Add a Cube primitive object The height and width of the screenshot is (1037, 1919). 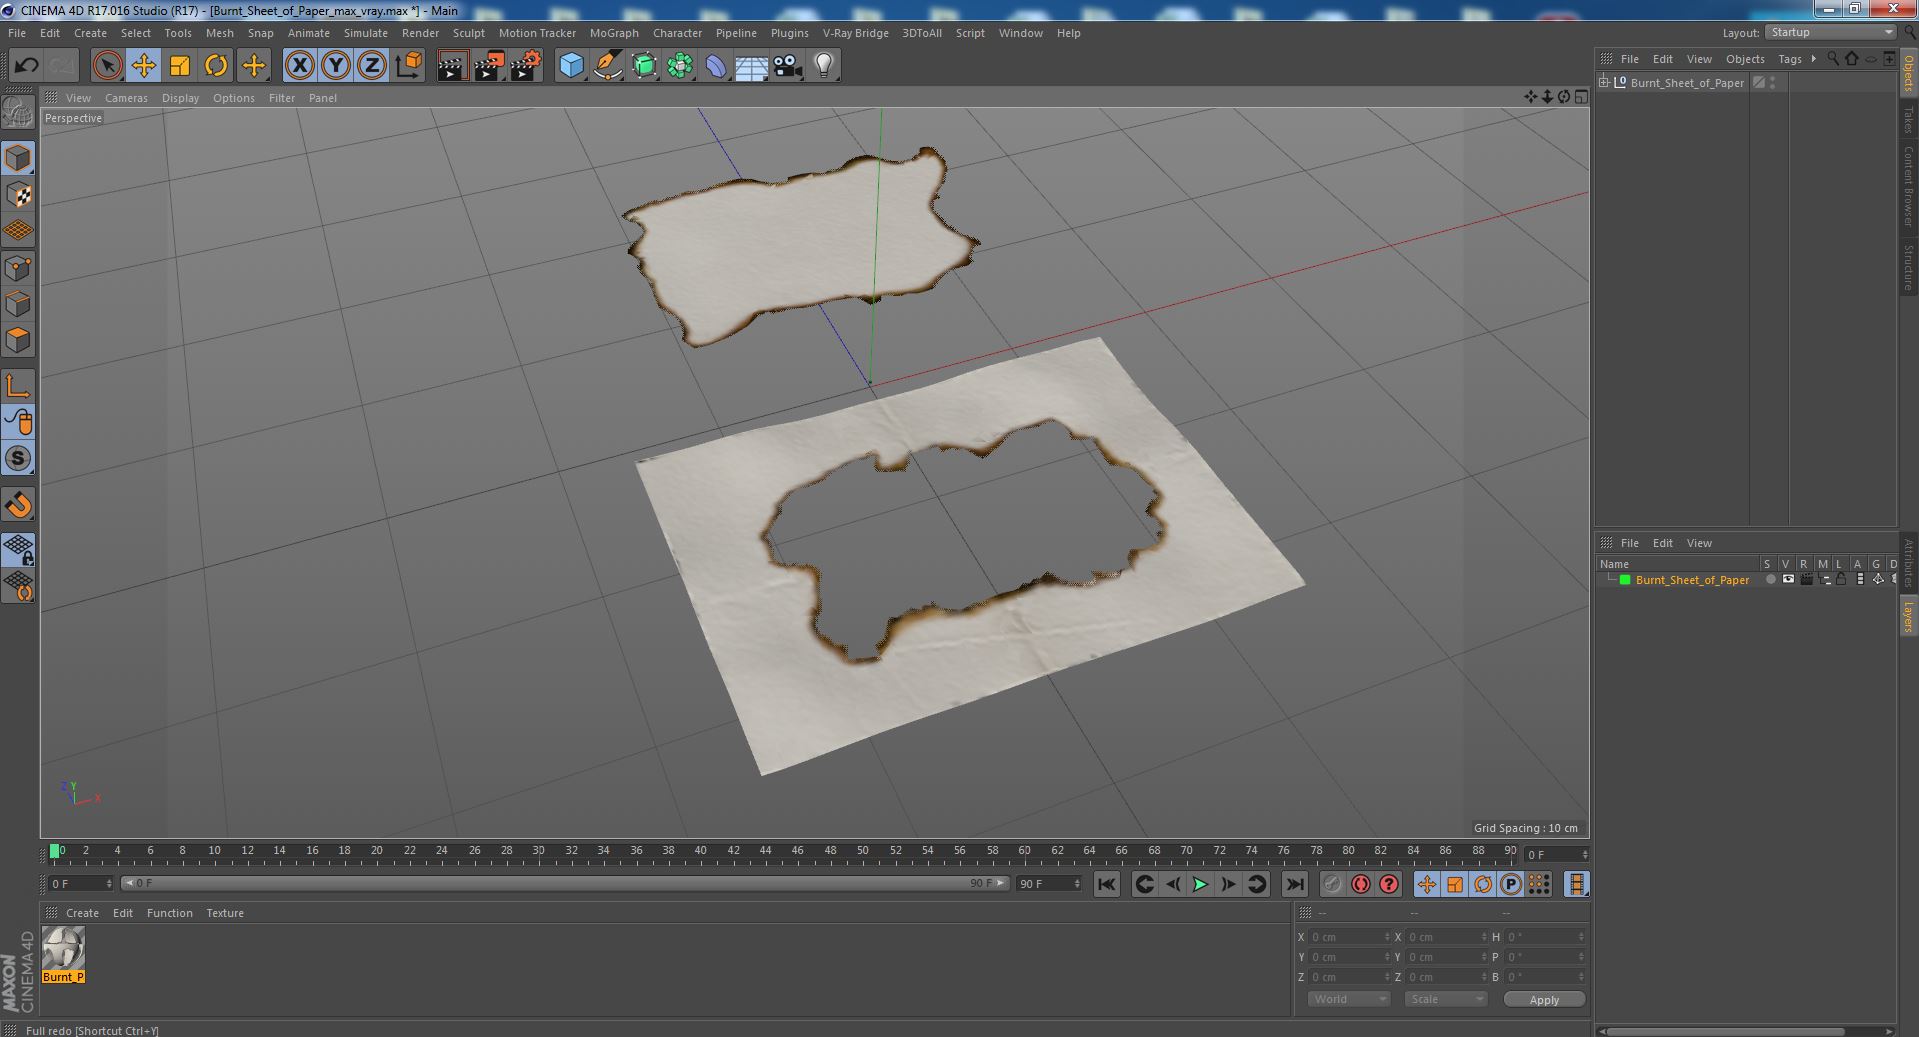571,66
